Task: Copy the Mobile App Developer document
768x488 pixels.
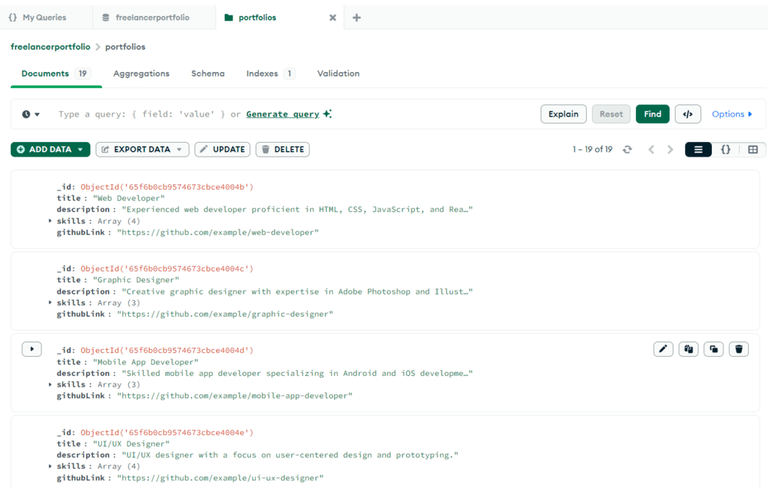Action: (688, 349)
